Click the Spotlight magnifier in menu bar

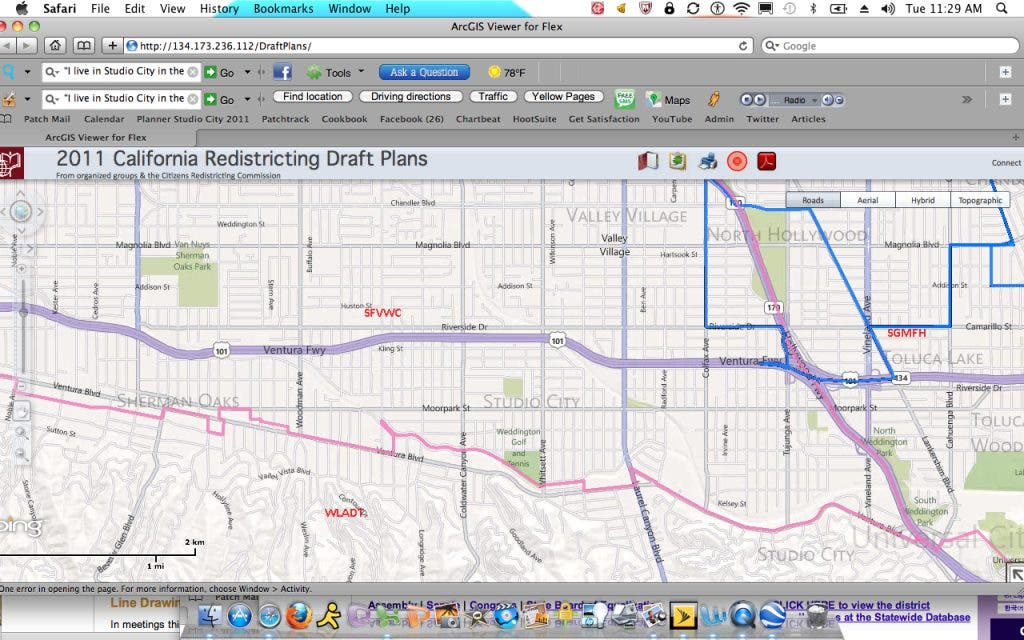pyautogui.click(x=1001, y=8)
